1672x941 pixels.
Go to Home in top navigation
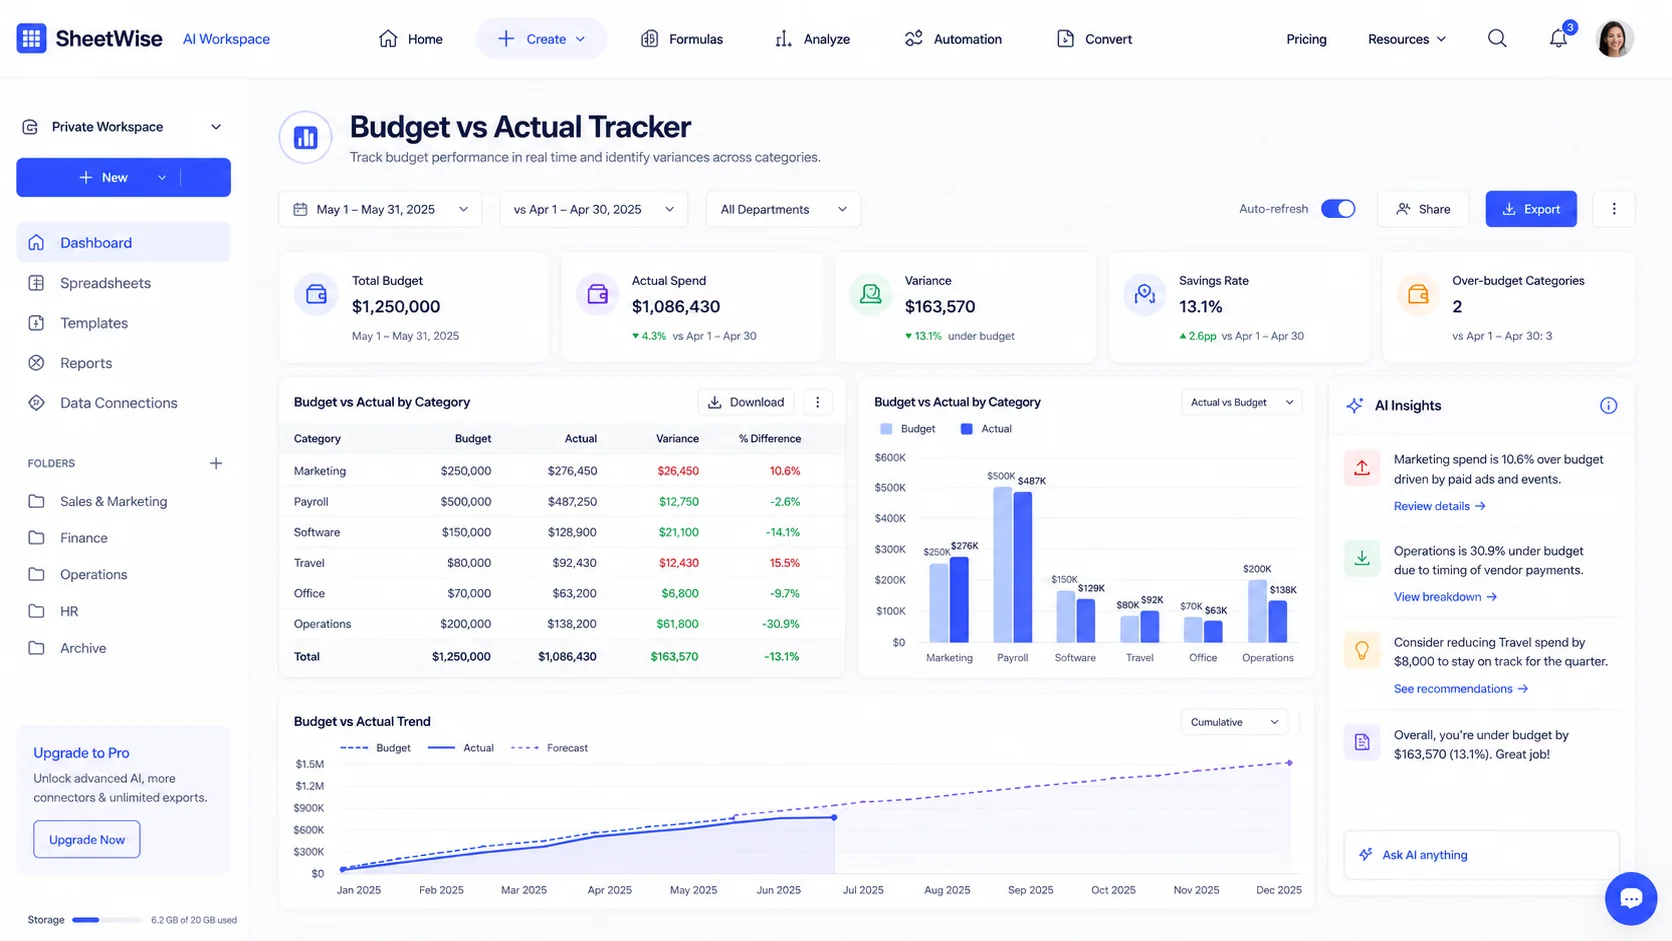coord(410,39)
